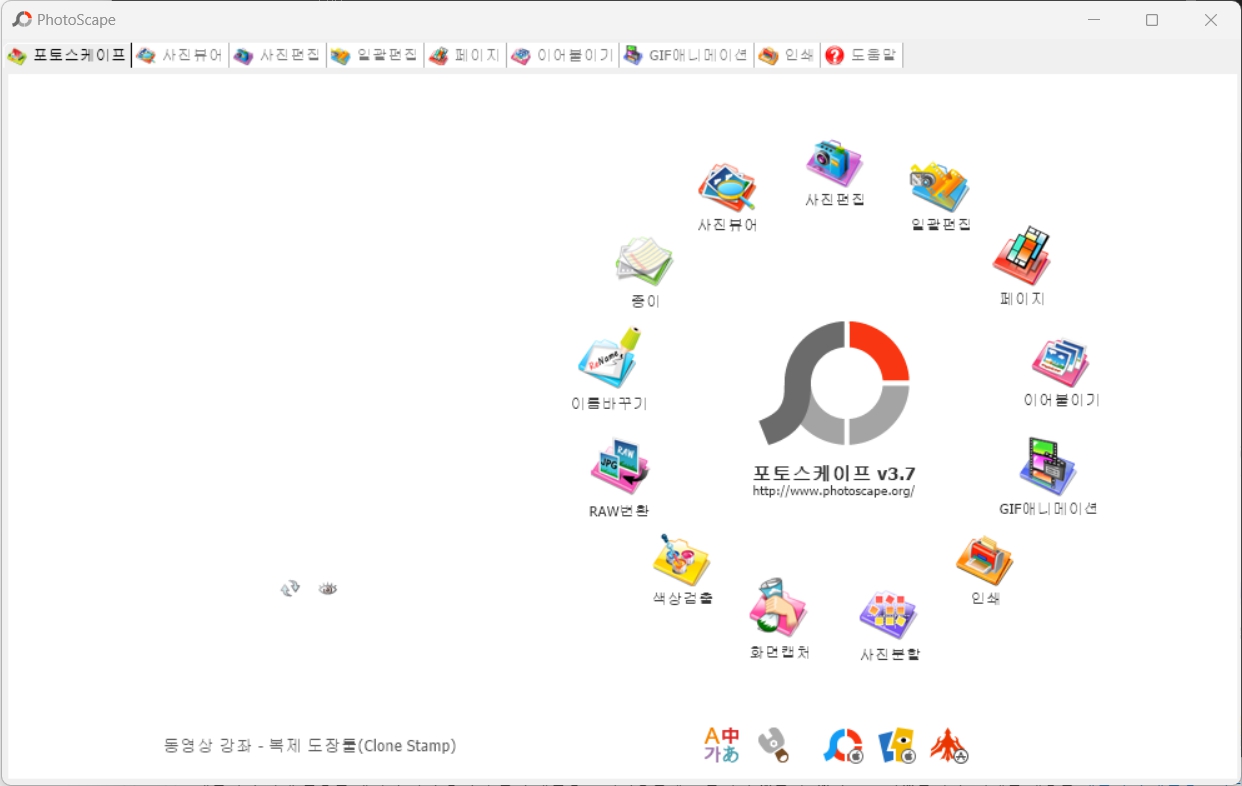Launch the RAW변환 converter icon

tap(619, 478)
